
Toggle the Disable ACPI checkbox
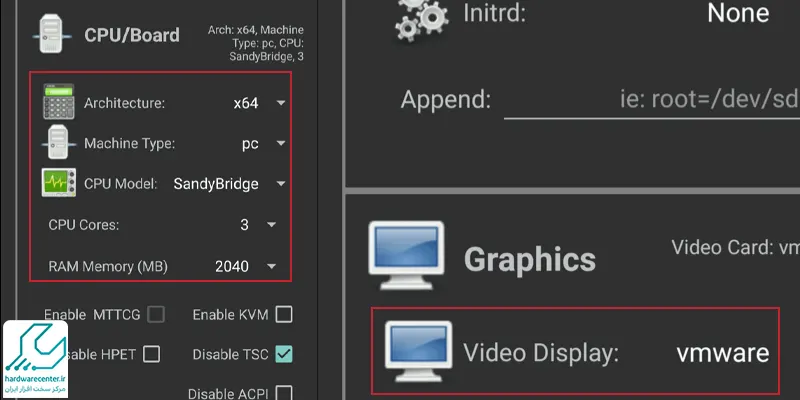pyautogui.click(x=284, y=393)
